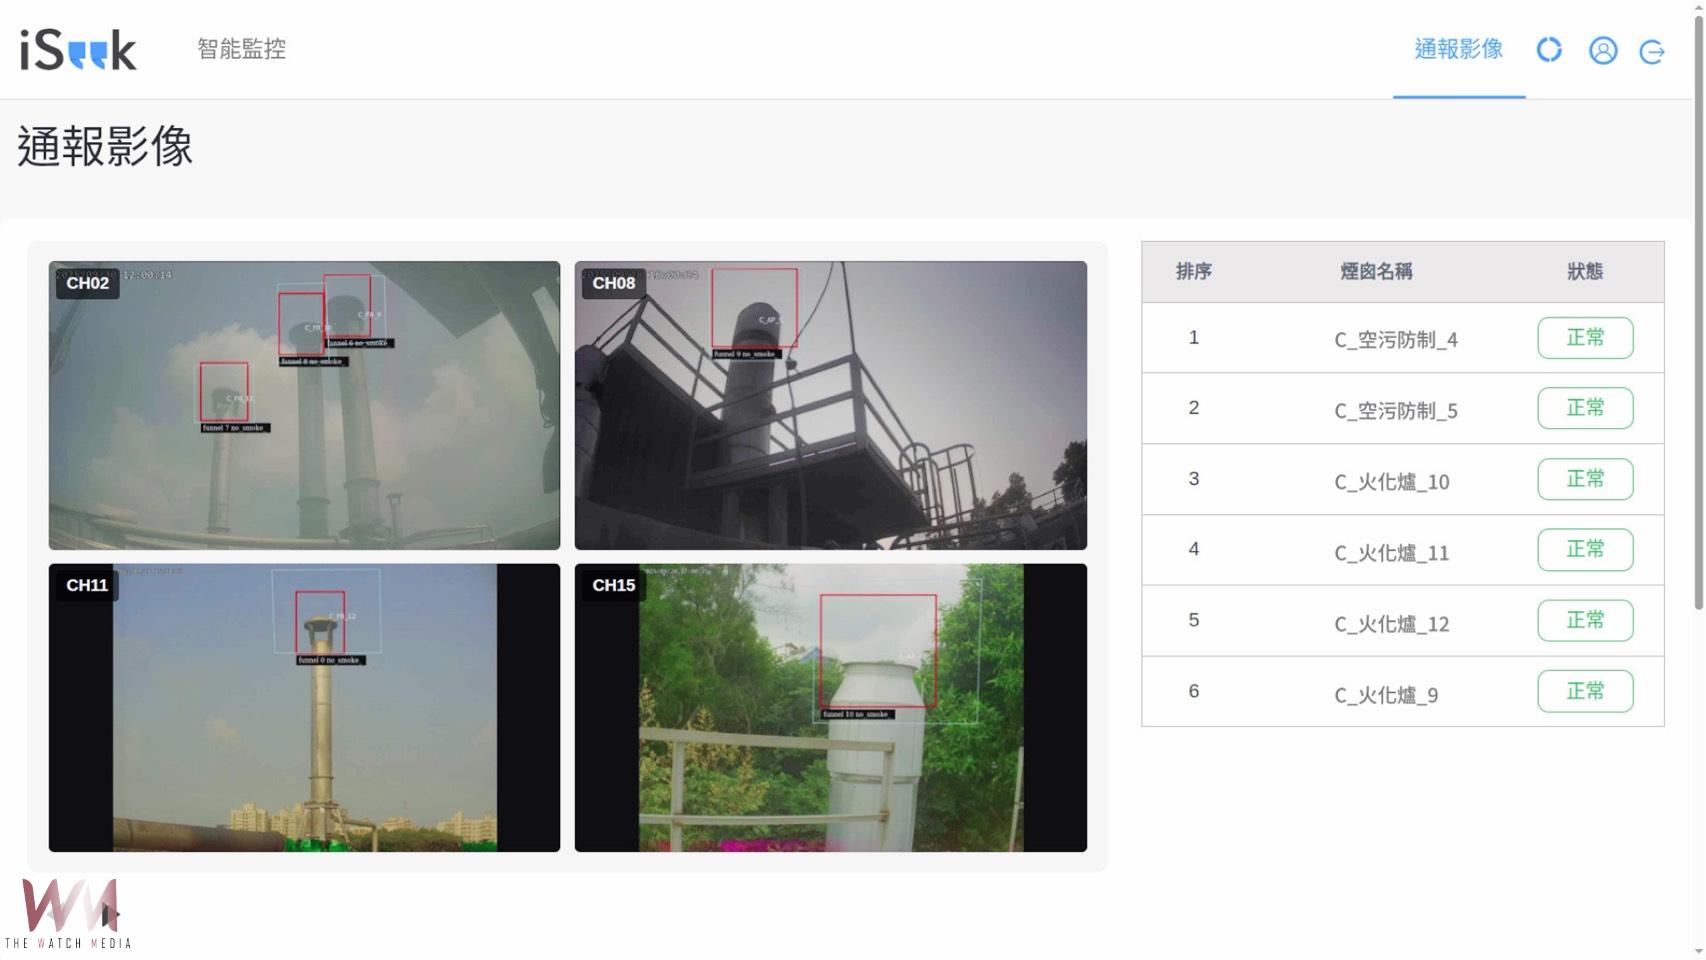Screen dimensions: 1706x960
Task: Click the iSeek logo
Action: [78, 50]
